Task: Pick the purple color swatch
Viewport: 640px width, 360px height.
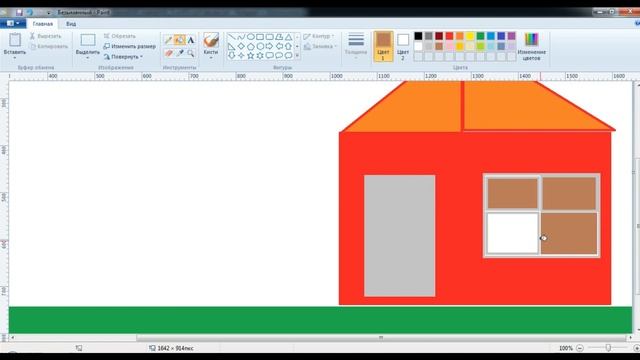Action: pyautogui.click(x=511, y=36)
